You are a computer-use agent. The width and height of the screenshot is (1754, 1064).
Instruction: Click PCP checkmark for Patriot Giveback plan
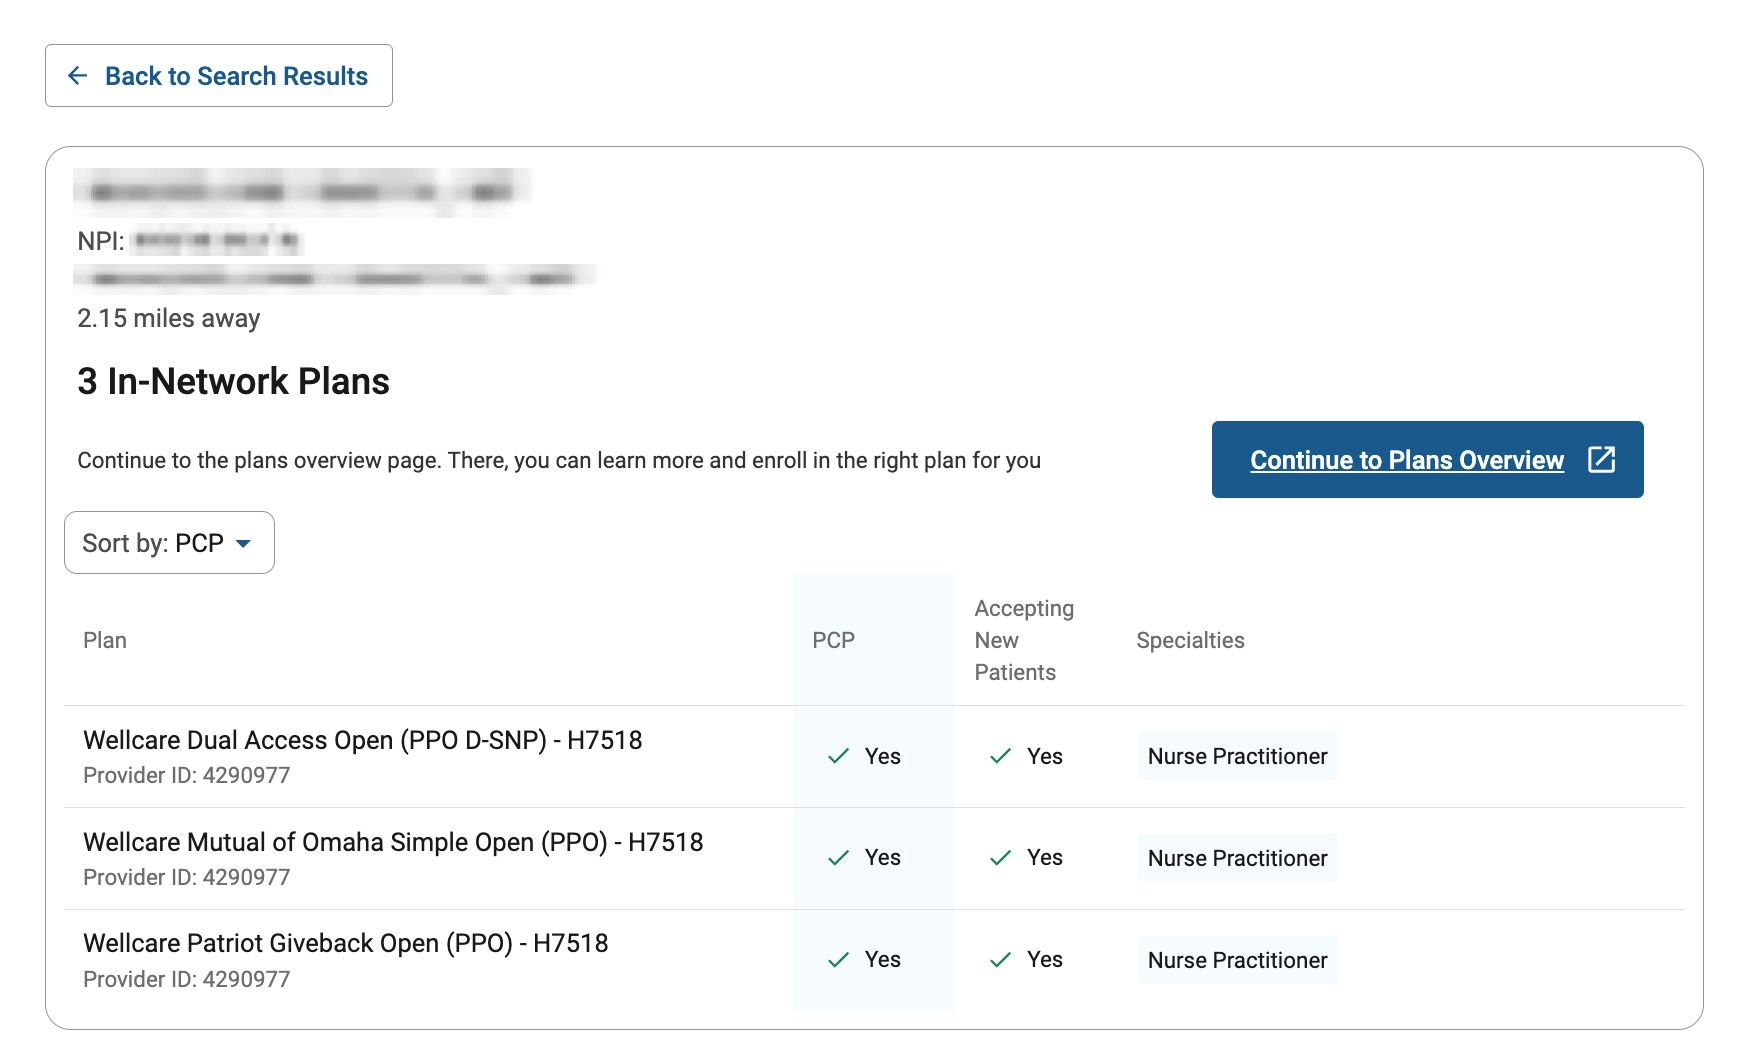point(838,960)
